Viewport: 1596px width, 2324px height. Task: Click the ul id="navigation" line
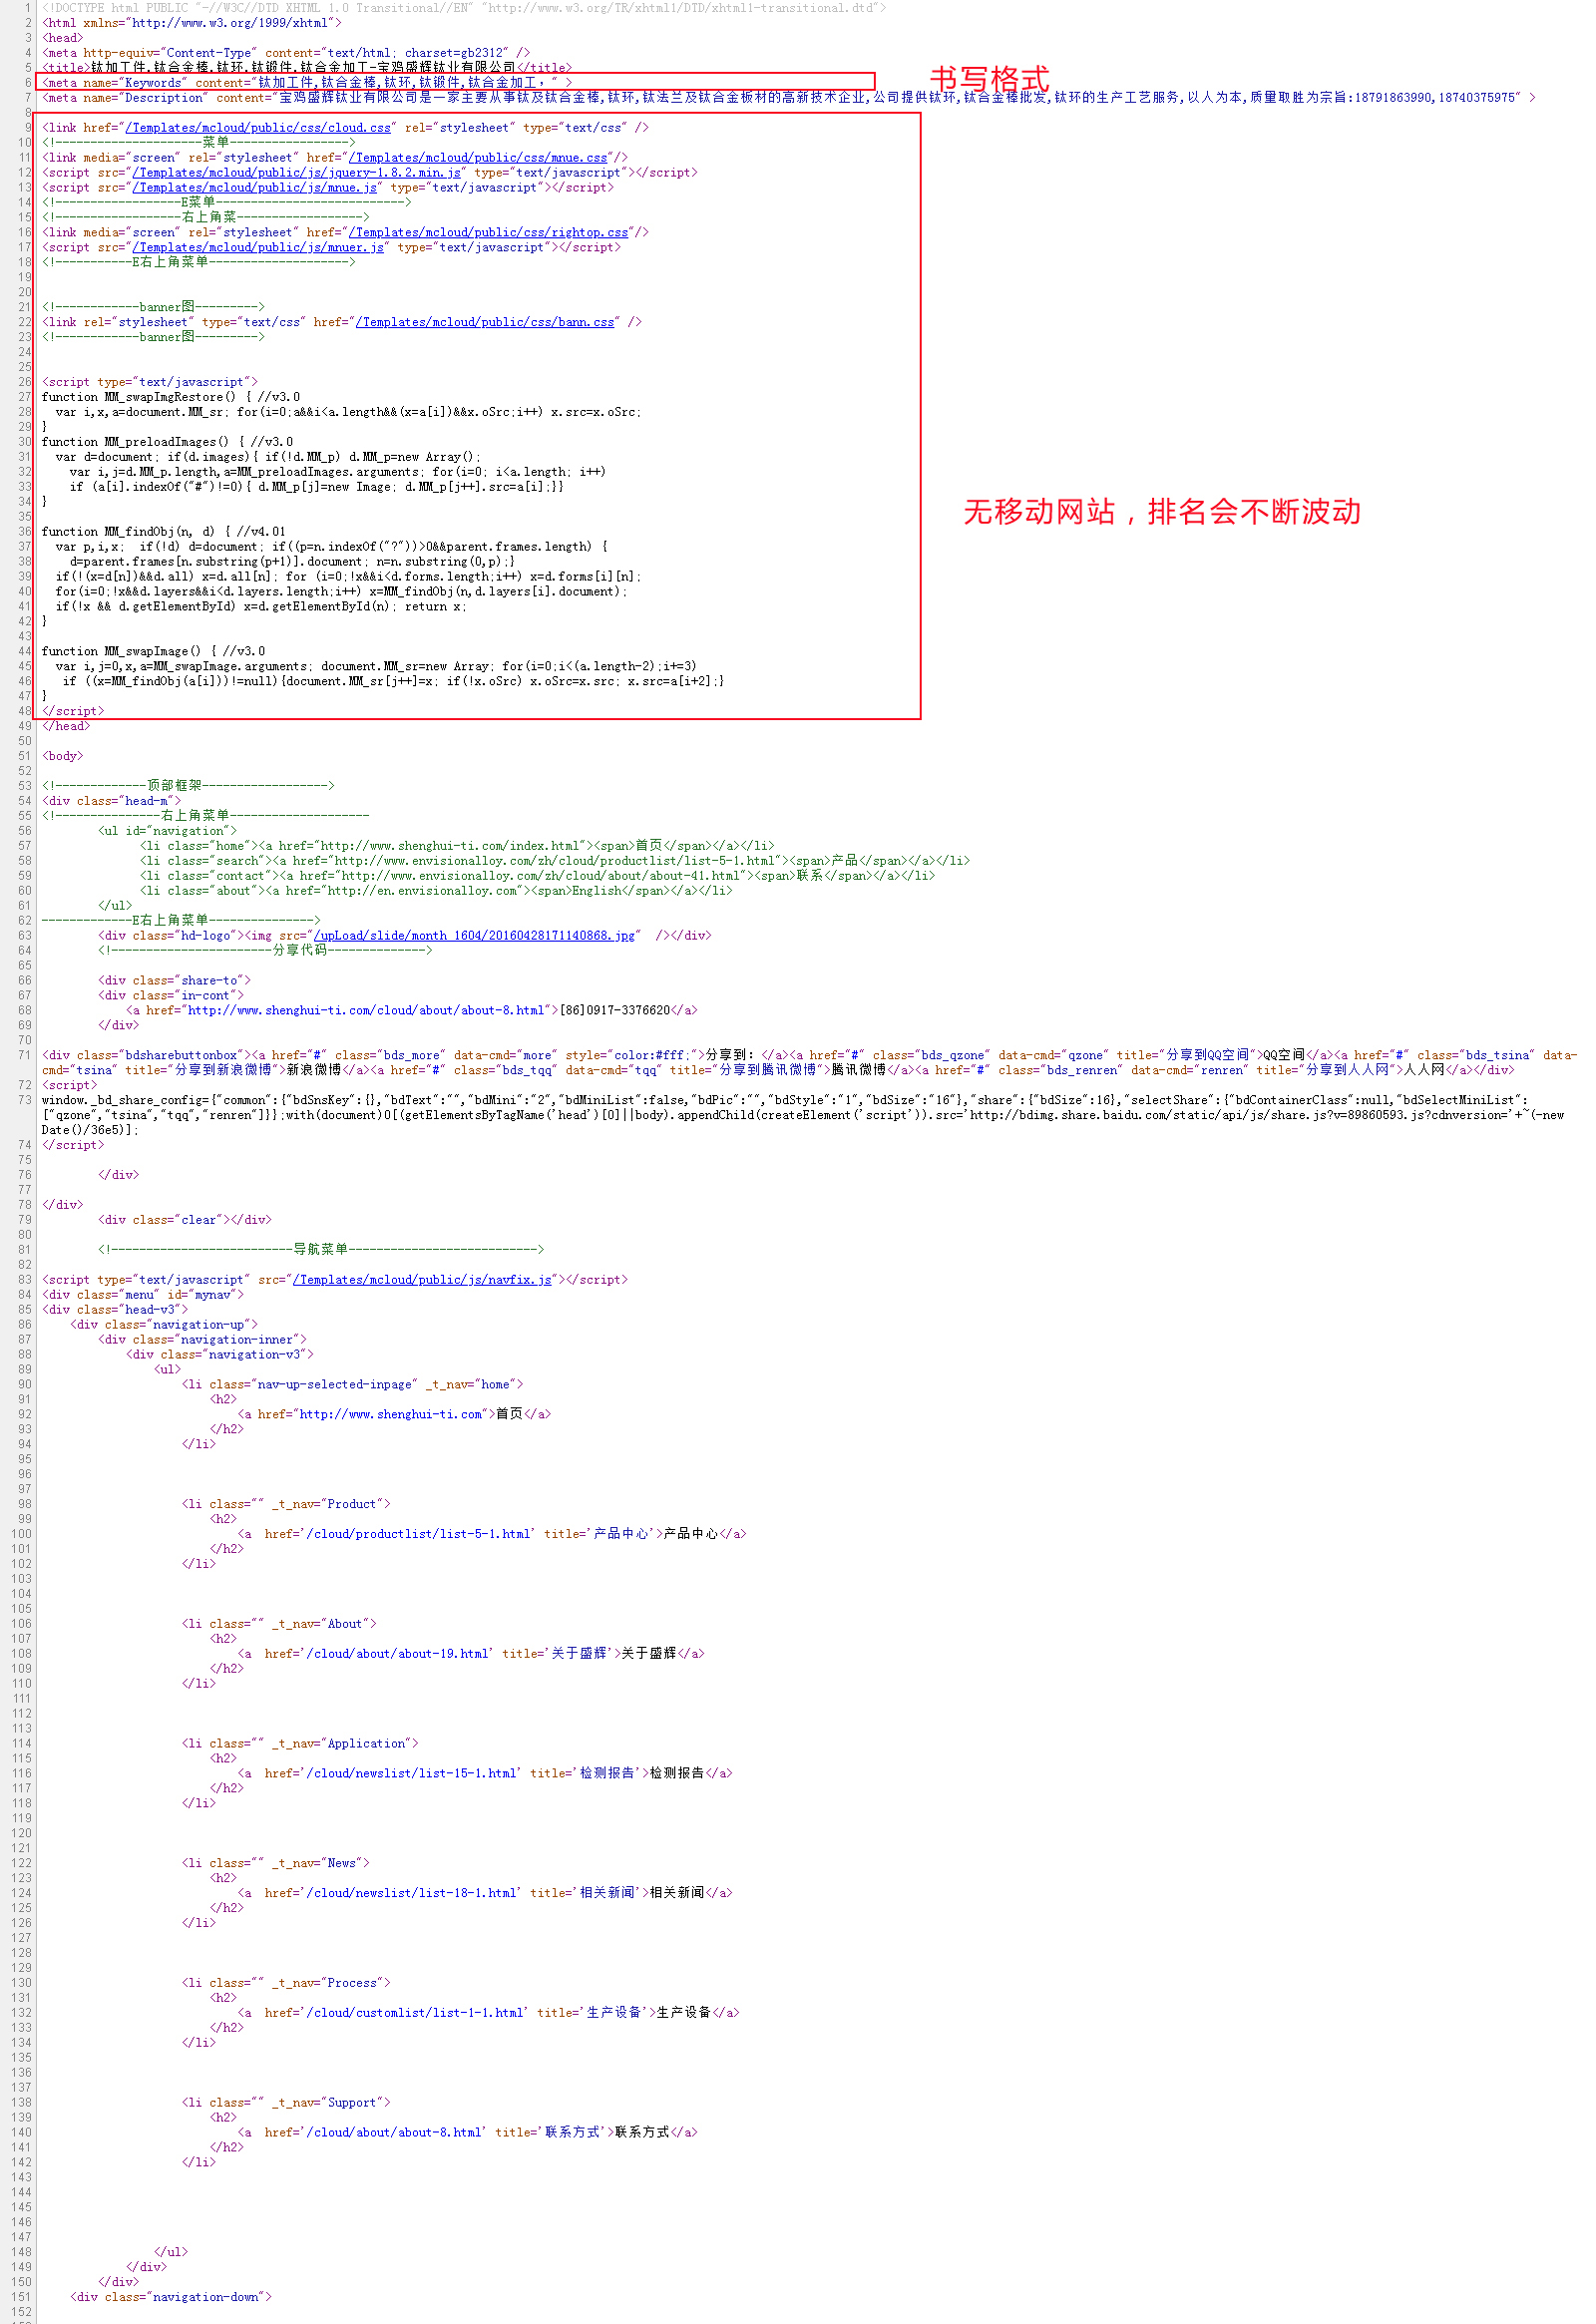[x=168, y=832]
